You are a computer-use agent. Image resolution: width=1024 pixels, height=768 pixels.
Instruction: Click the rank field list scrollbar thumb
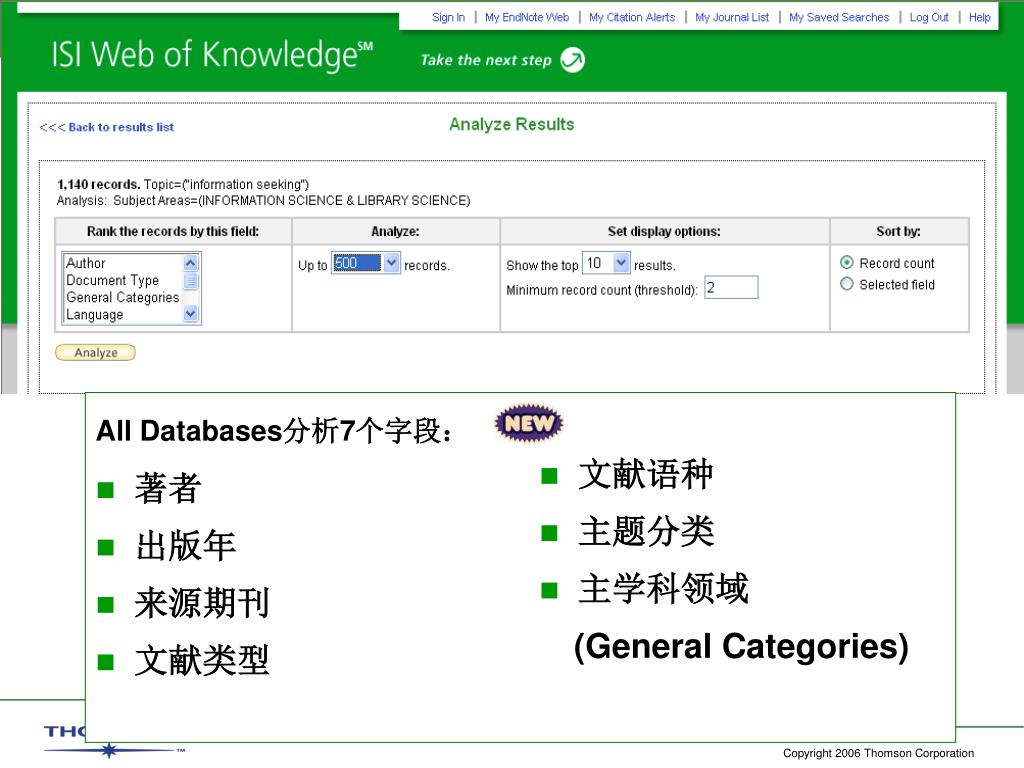click(x=191, y=281)
